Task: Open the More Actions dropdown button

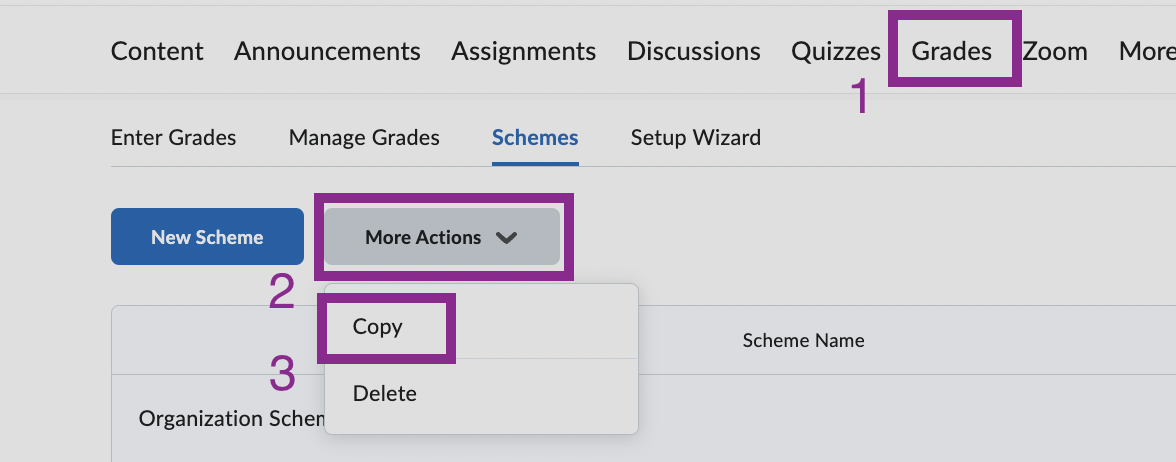Action: click(441, 238)
